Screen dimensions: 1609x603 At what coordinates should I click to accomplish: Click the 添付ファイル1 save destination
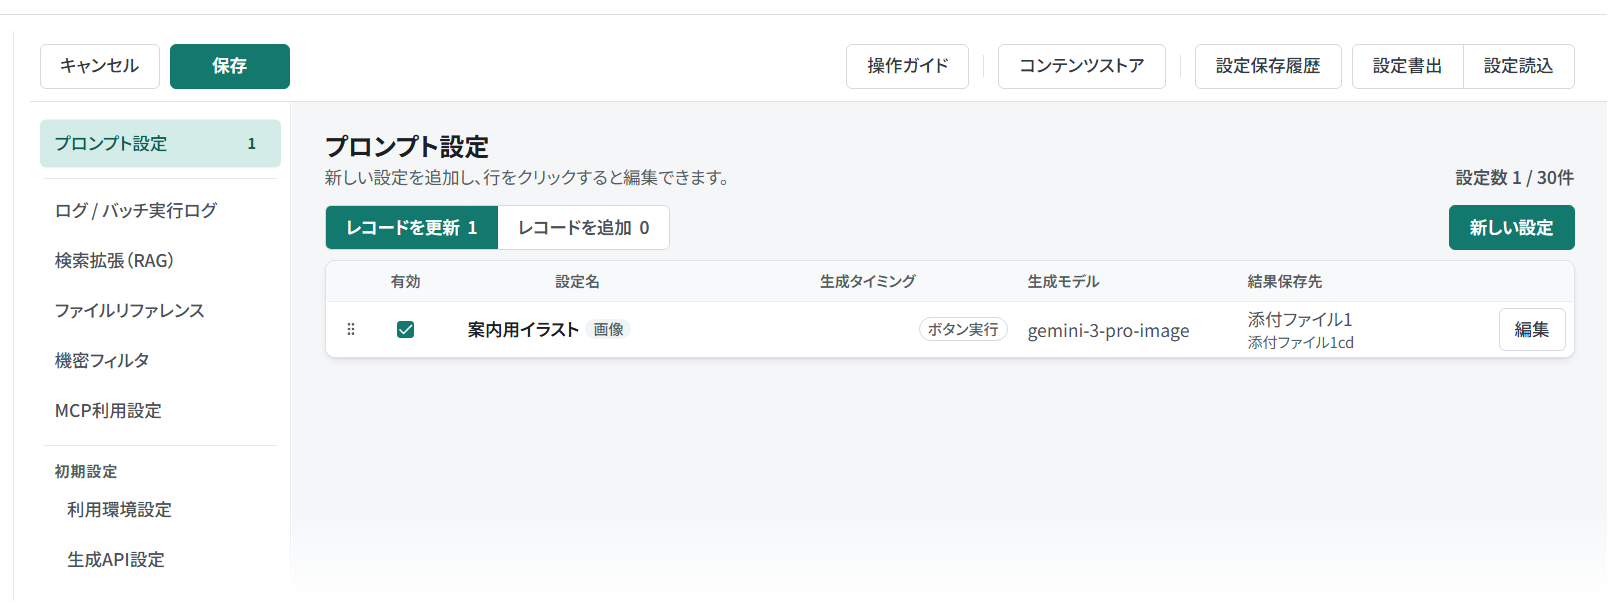pyautogui.click(x=1300, y=320)
